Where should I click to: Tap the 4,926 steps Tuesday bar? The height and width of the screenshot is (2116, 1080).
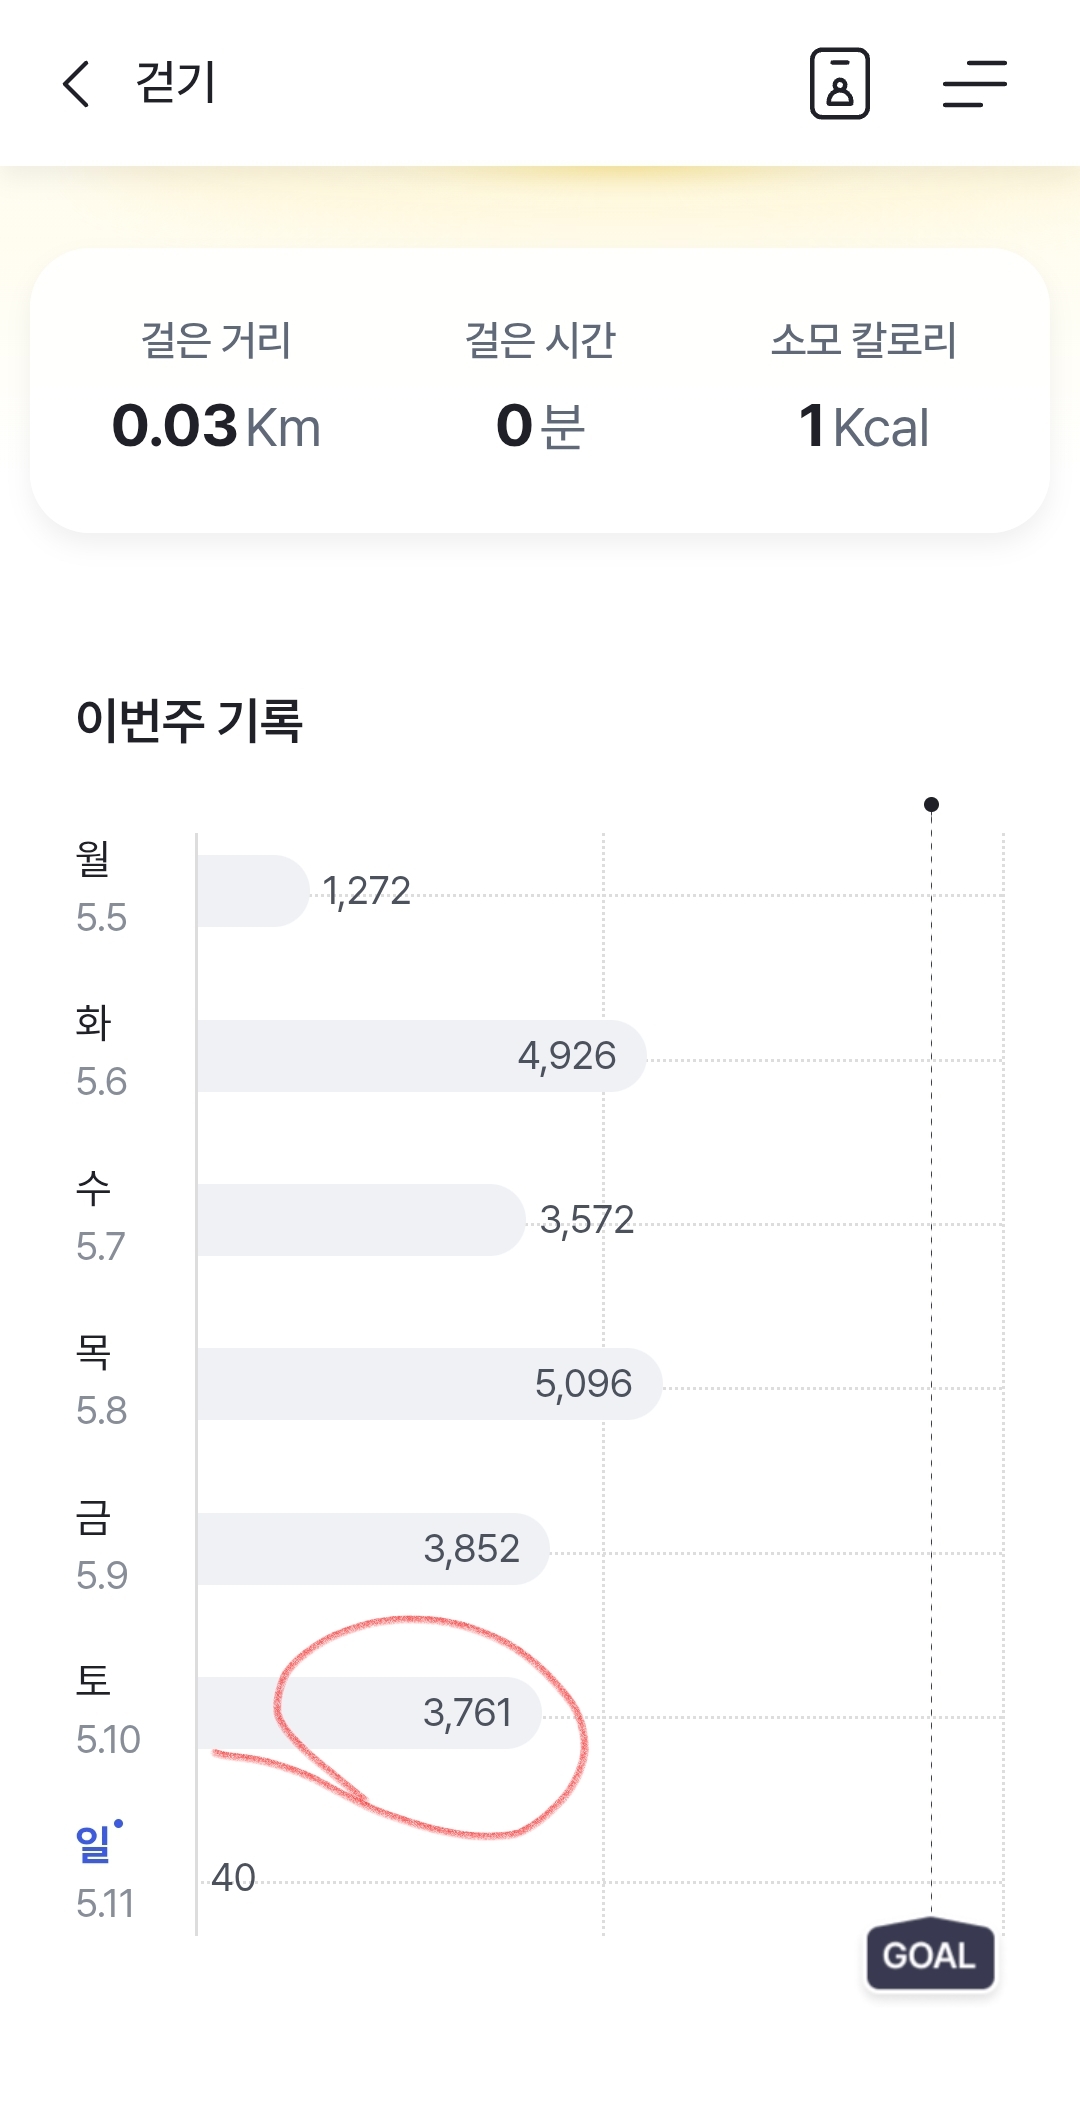point(420,1055)
